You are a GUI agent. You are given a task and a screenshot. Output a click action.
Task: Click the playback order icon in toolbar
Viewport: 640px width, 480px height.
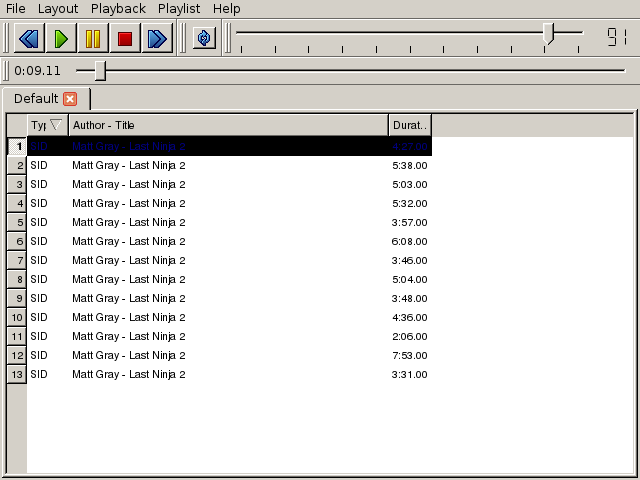tap(204, 39)
